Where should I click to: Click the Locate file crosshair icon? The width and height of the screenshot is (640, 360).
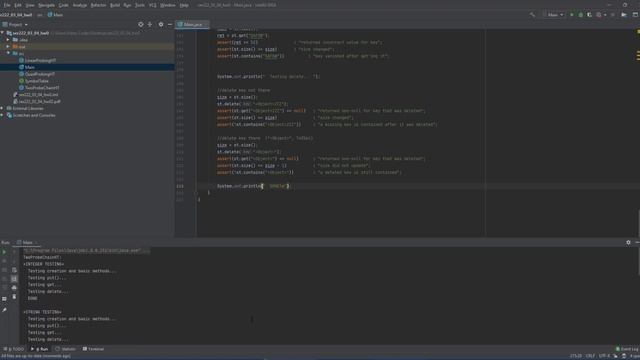click(140, 24)
